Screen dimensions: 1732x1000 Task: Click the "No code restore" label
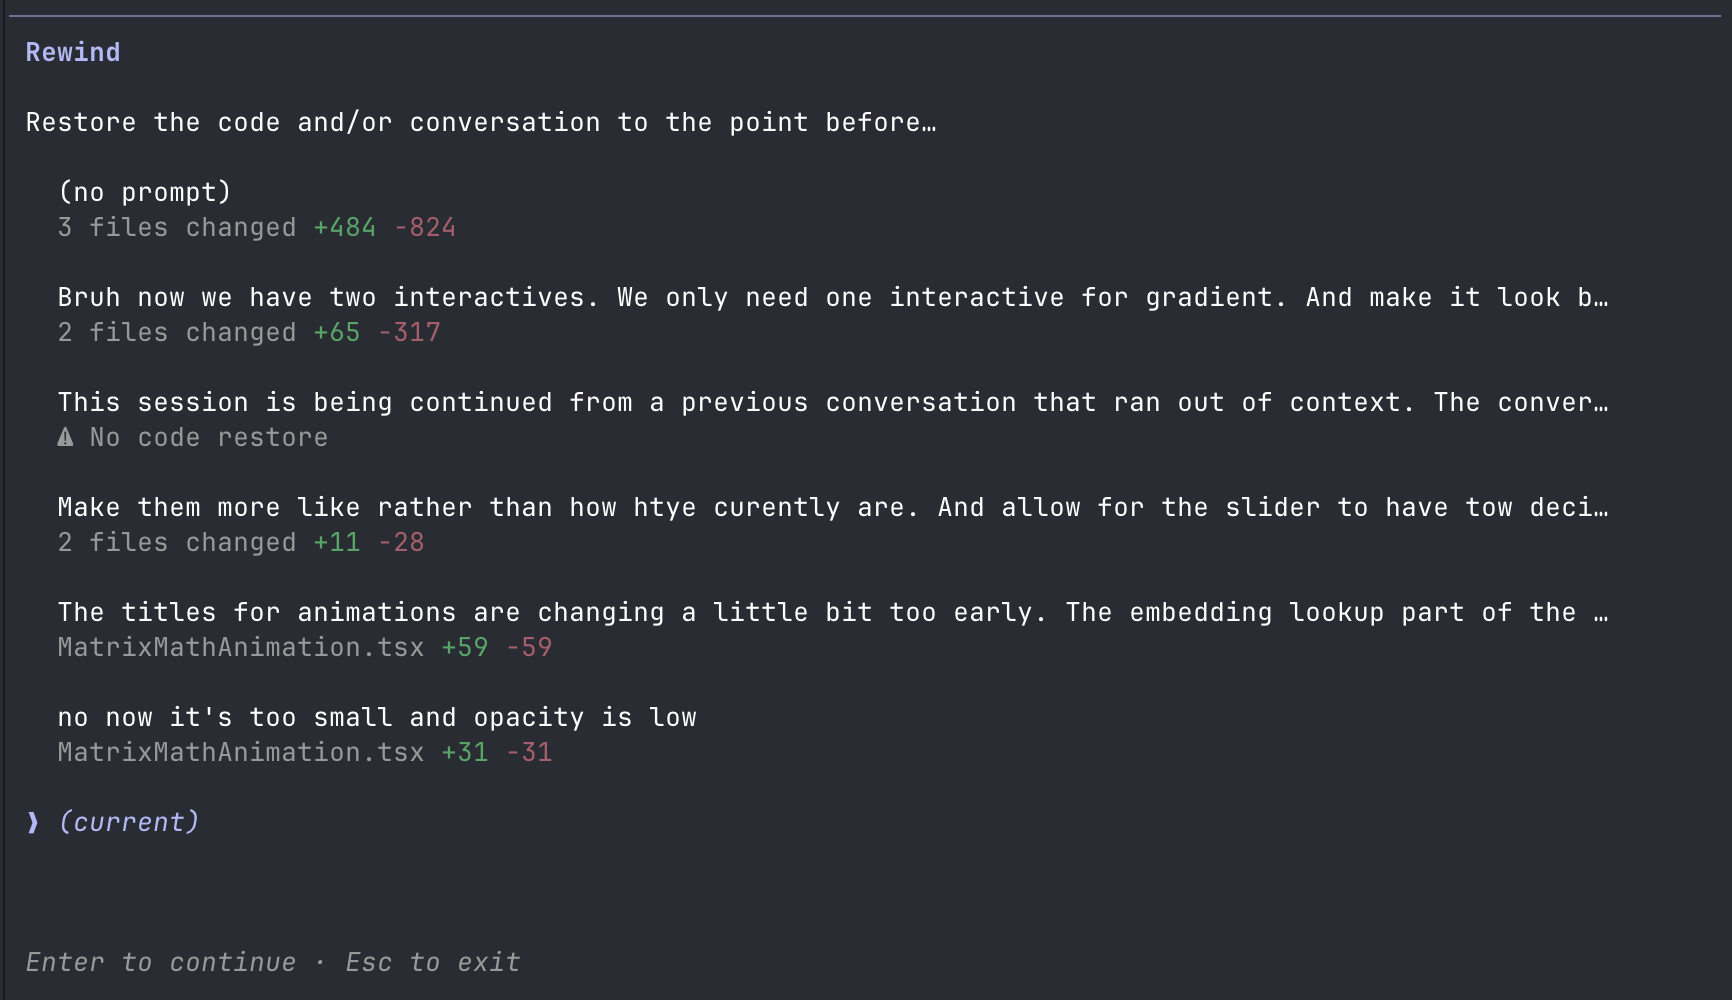(208, 438)
